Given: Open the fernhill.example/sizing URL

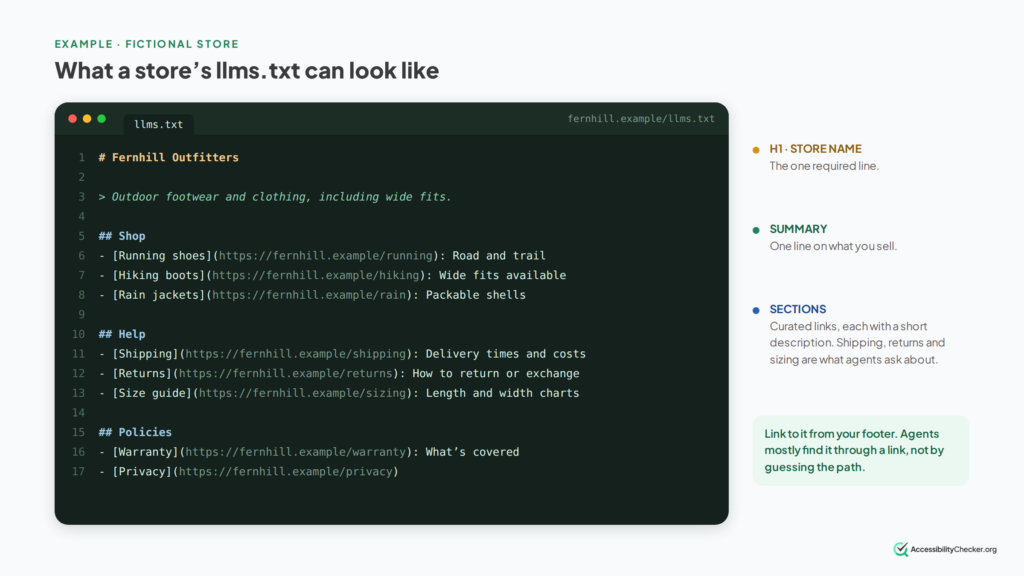Looking at the screenshot, I should coord(302,392).
